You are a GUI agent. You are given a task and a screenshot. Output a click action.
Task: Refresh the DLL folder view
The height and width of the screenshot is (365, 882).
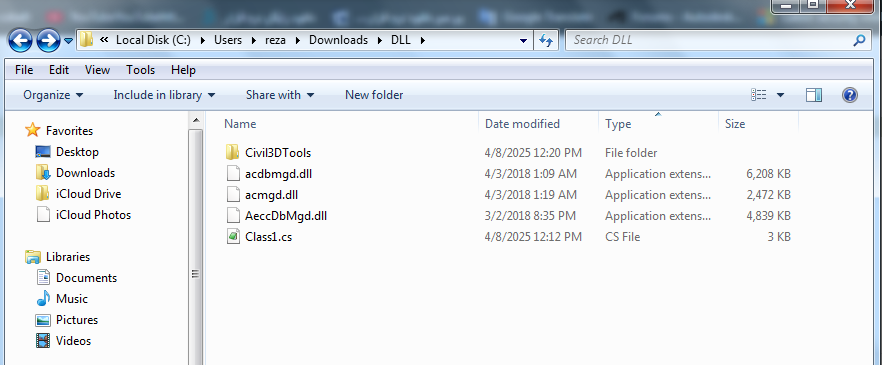click(545, 40)
